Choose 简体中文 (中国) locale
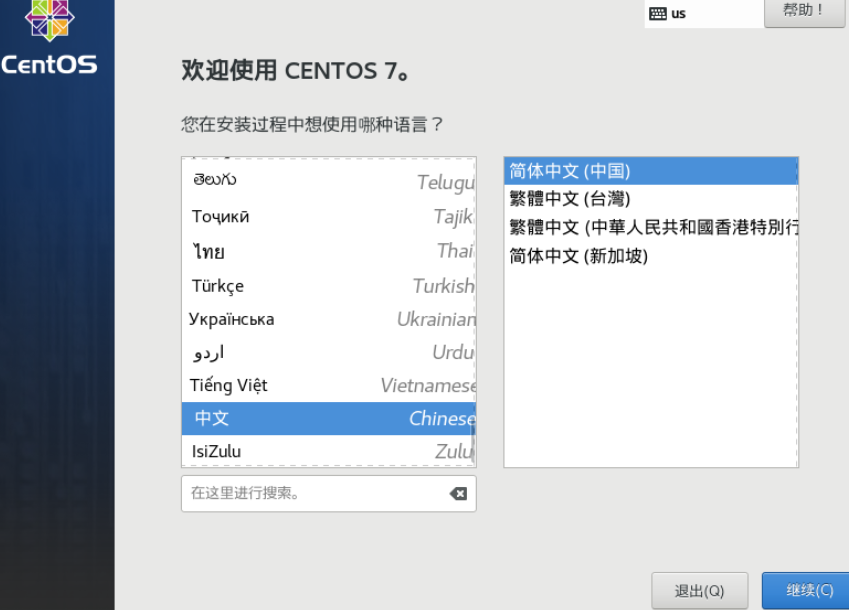The height and width of the screenshot is (610, 849). [x=651, y=171]
